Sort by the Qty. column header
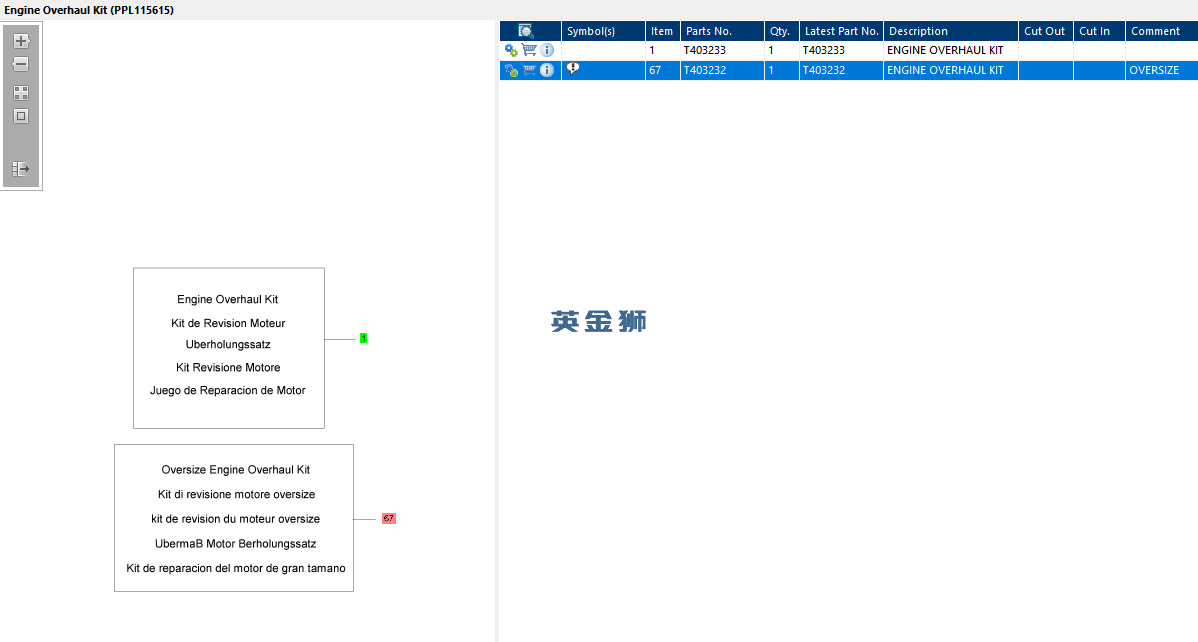 pos(782,31)
